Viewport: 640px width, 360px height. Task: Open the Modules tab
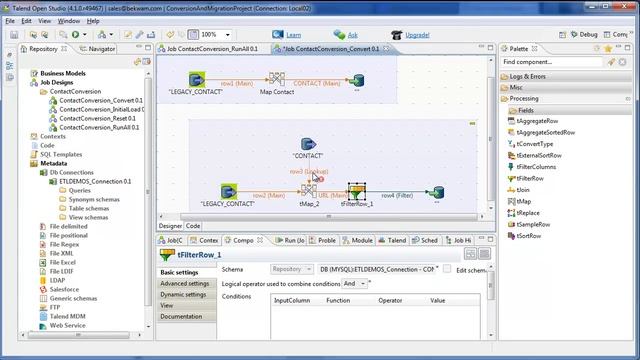point(357,240)
